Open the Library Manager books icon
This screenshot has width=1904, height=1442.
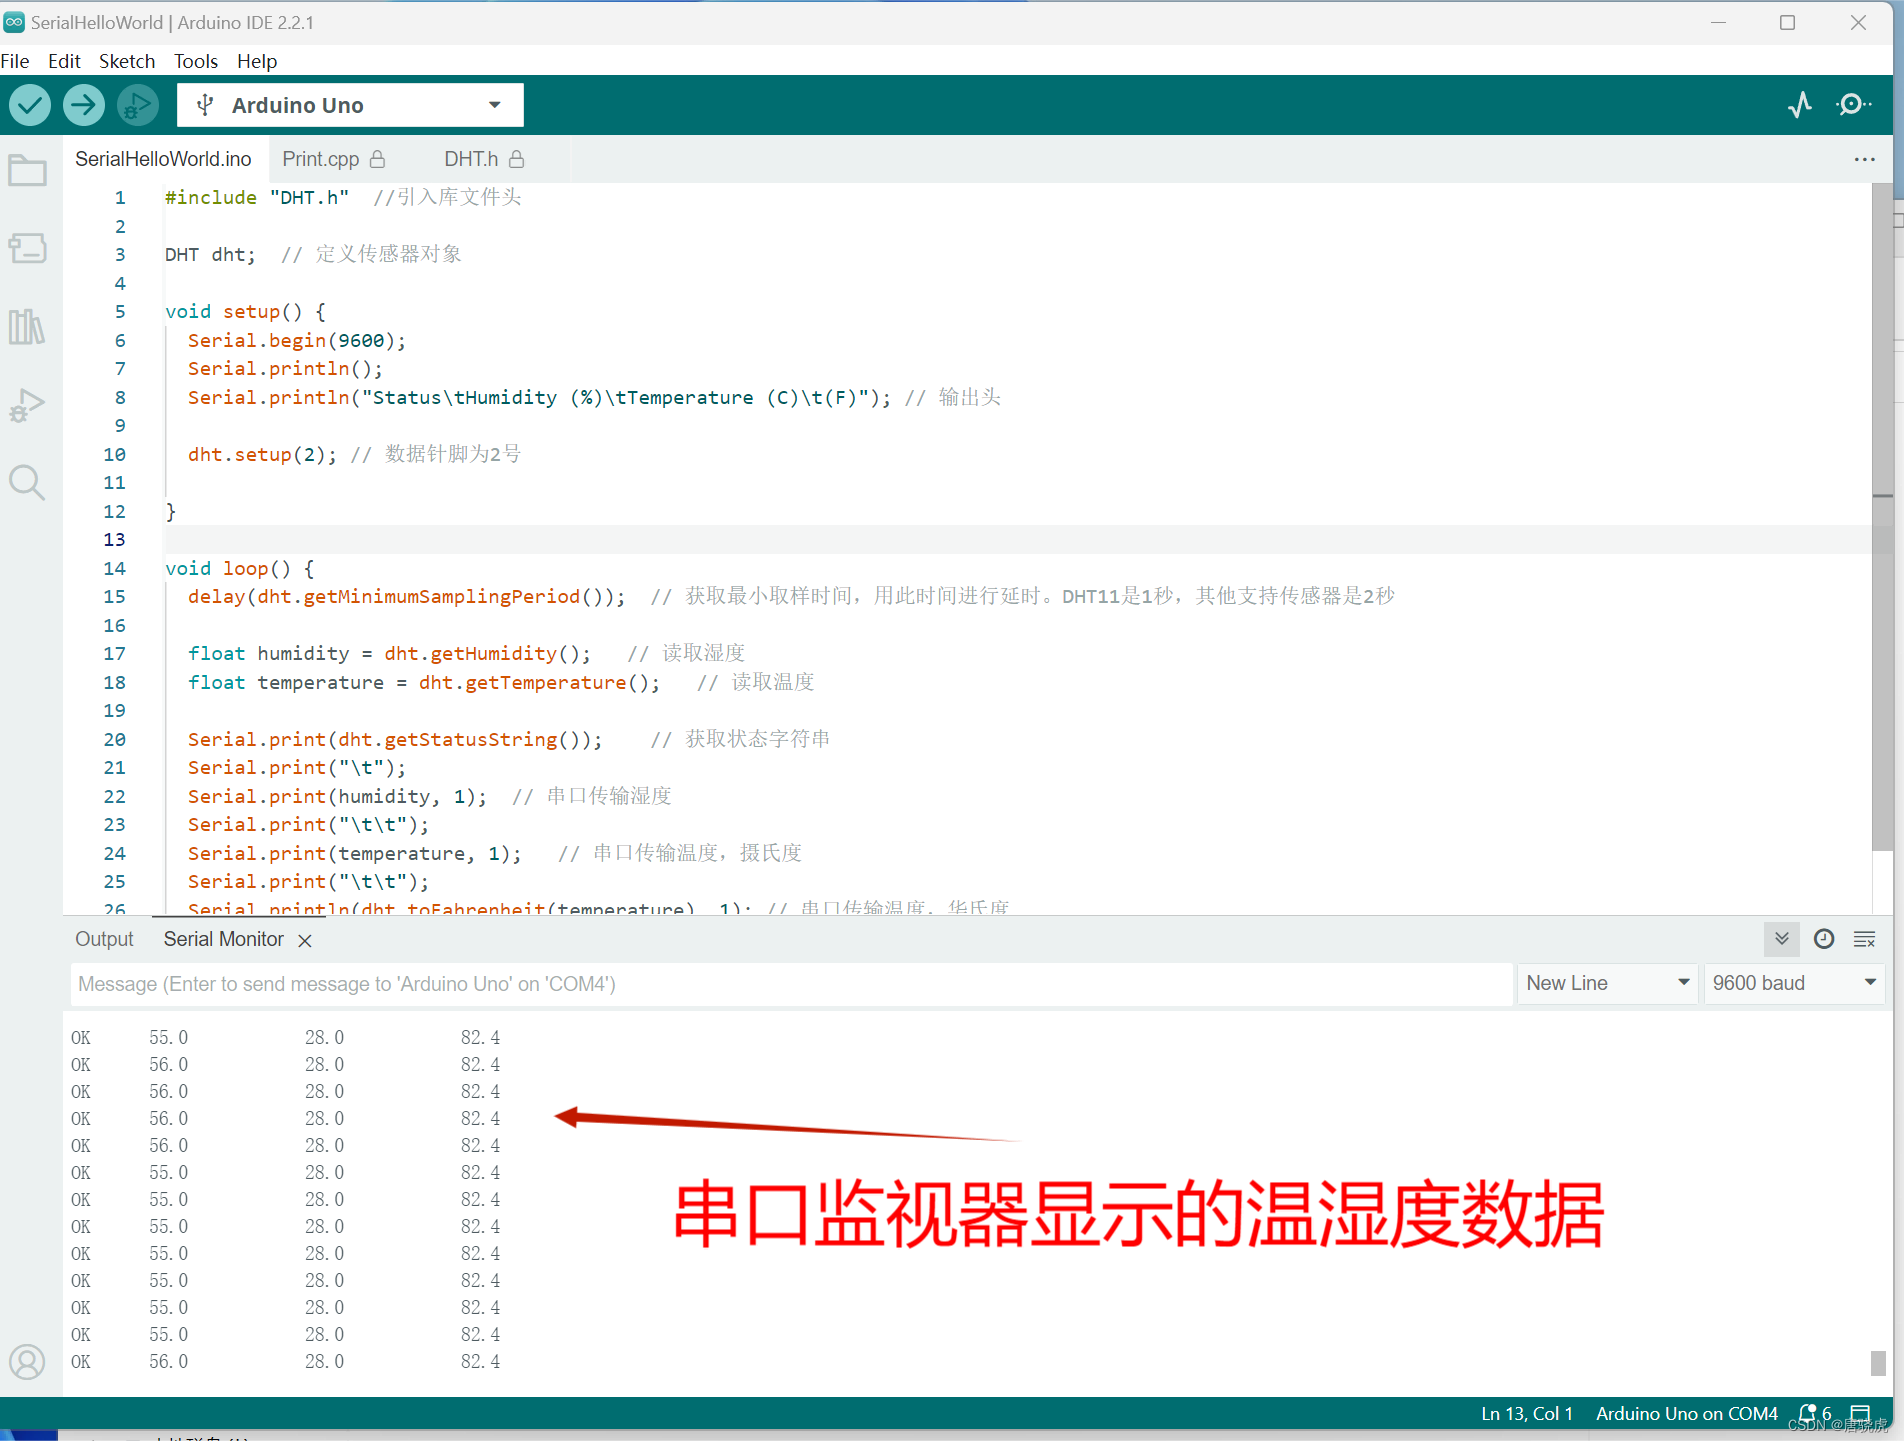(x=27, y=326)
